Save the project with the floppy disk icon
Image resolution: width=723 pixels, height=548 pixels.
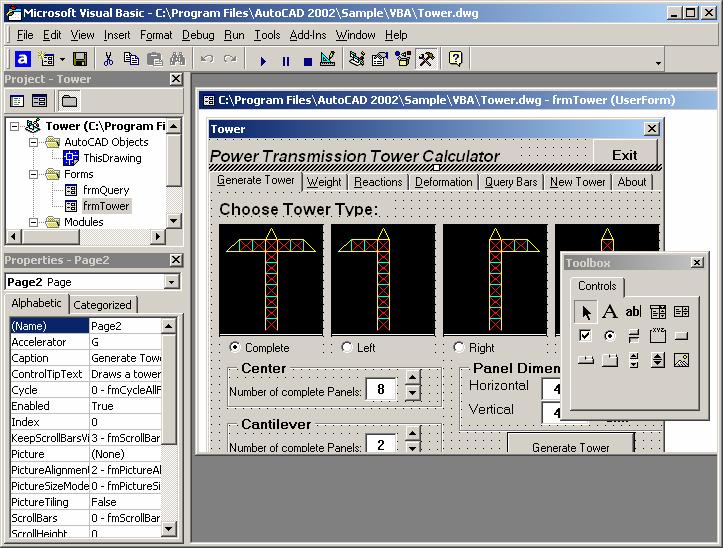point(80,60)
